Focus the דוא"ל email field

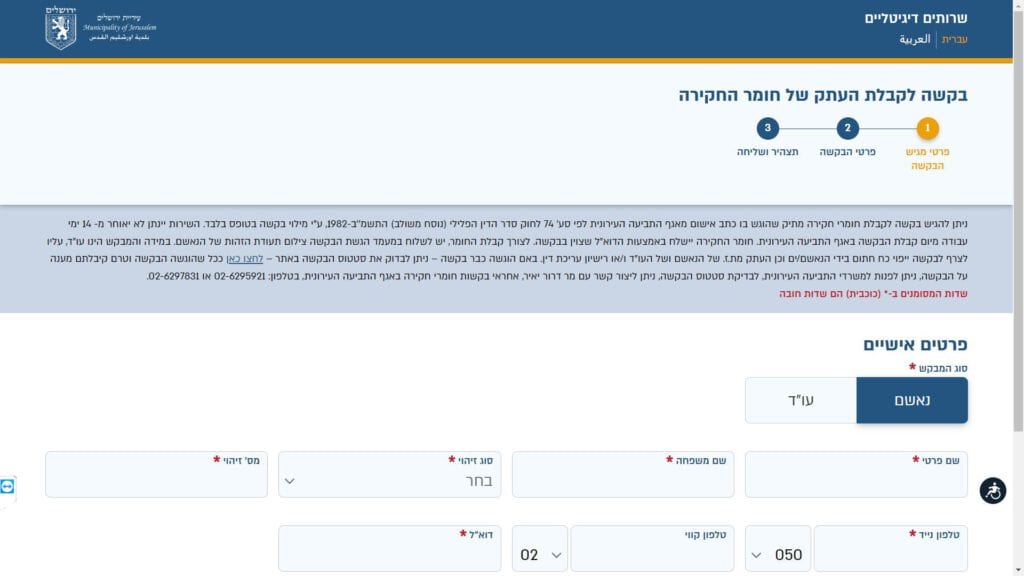[x=389, y=554]
